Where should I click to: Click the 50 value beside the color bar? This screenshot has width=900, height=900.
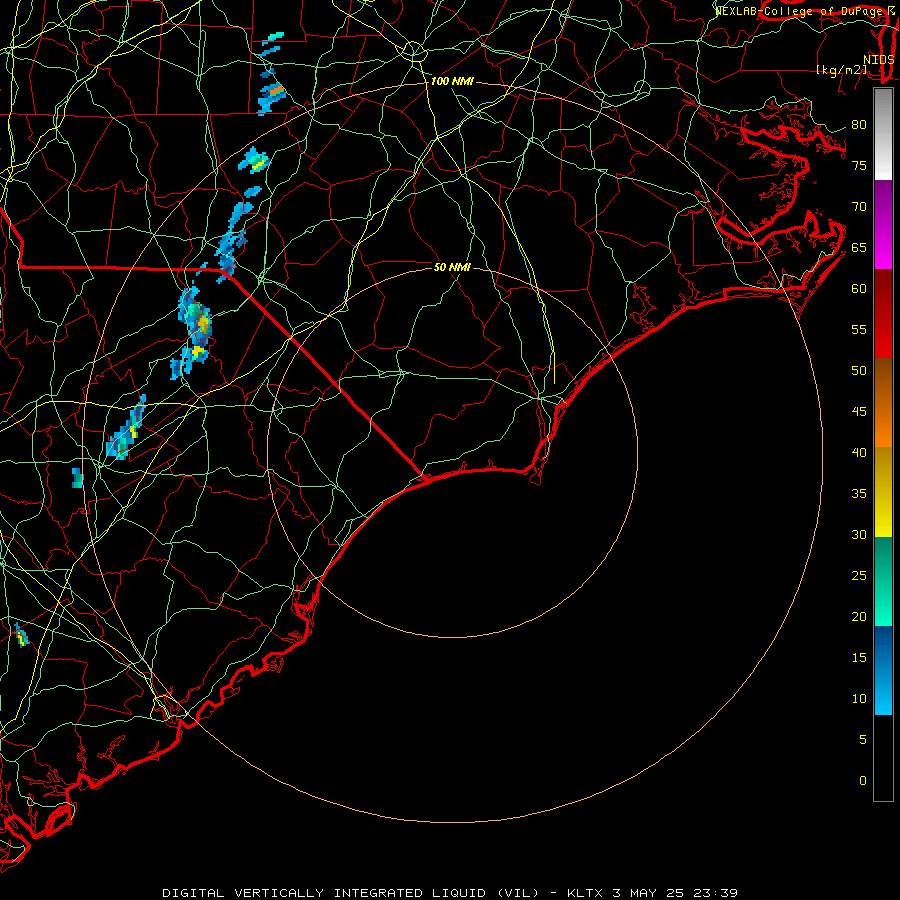point(859,371)
